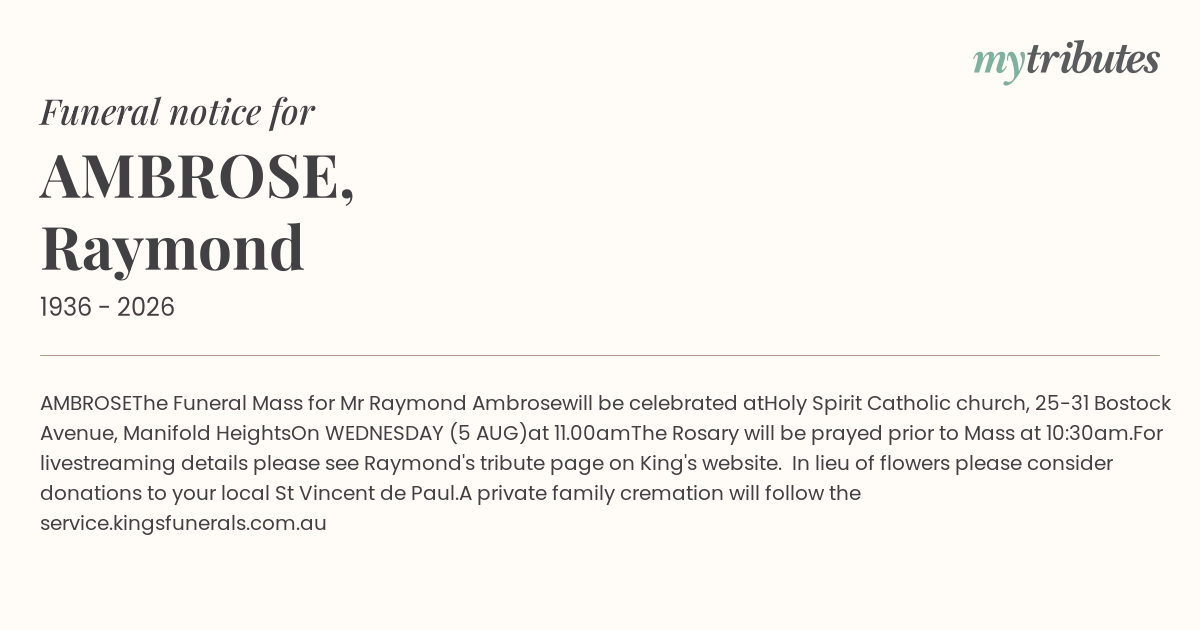Click 'St Vincent de Paul' donation text
Screen dimensions: 1200x630
(x=367, y=493)
